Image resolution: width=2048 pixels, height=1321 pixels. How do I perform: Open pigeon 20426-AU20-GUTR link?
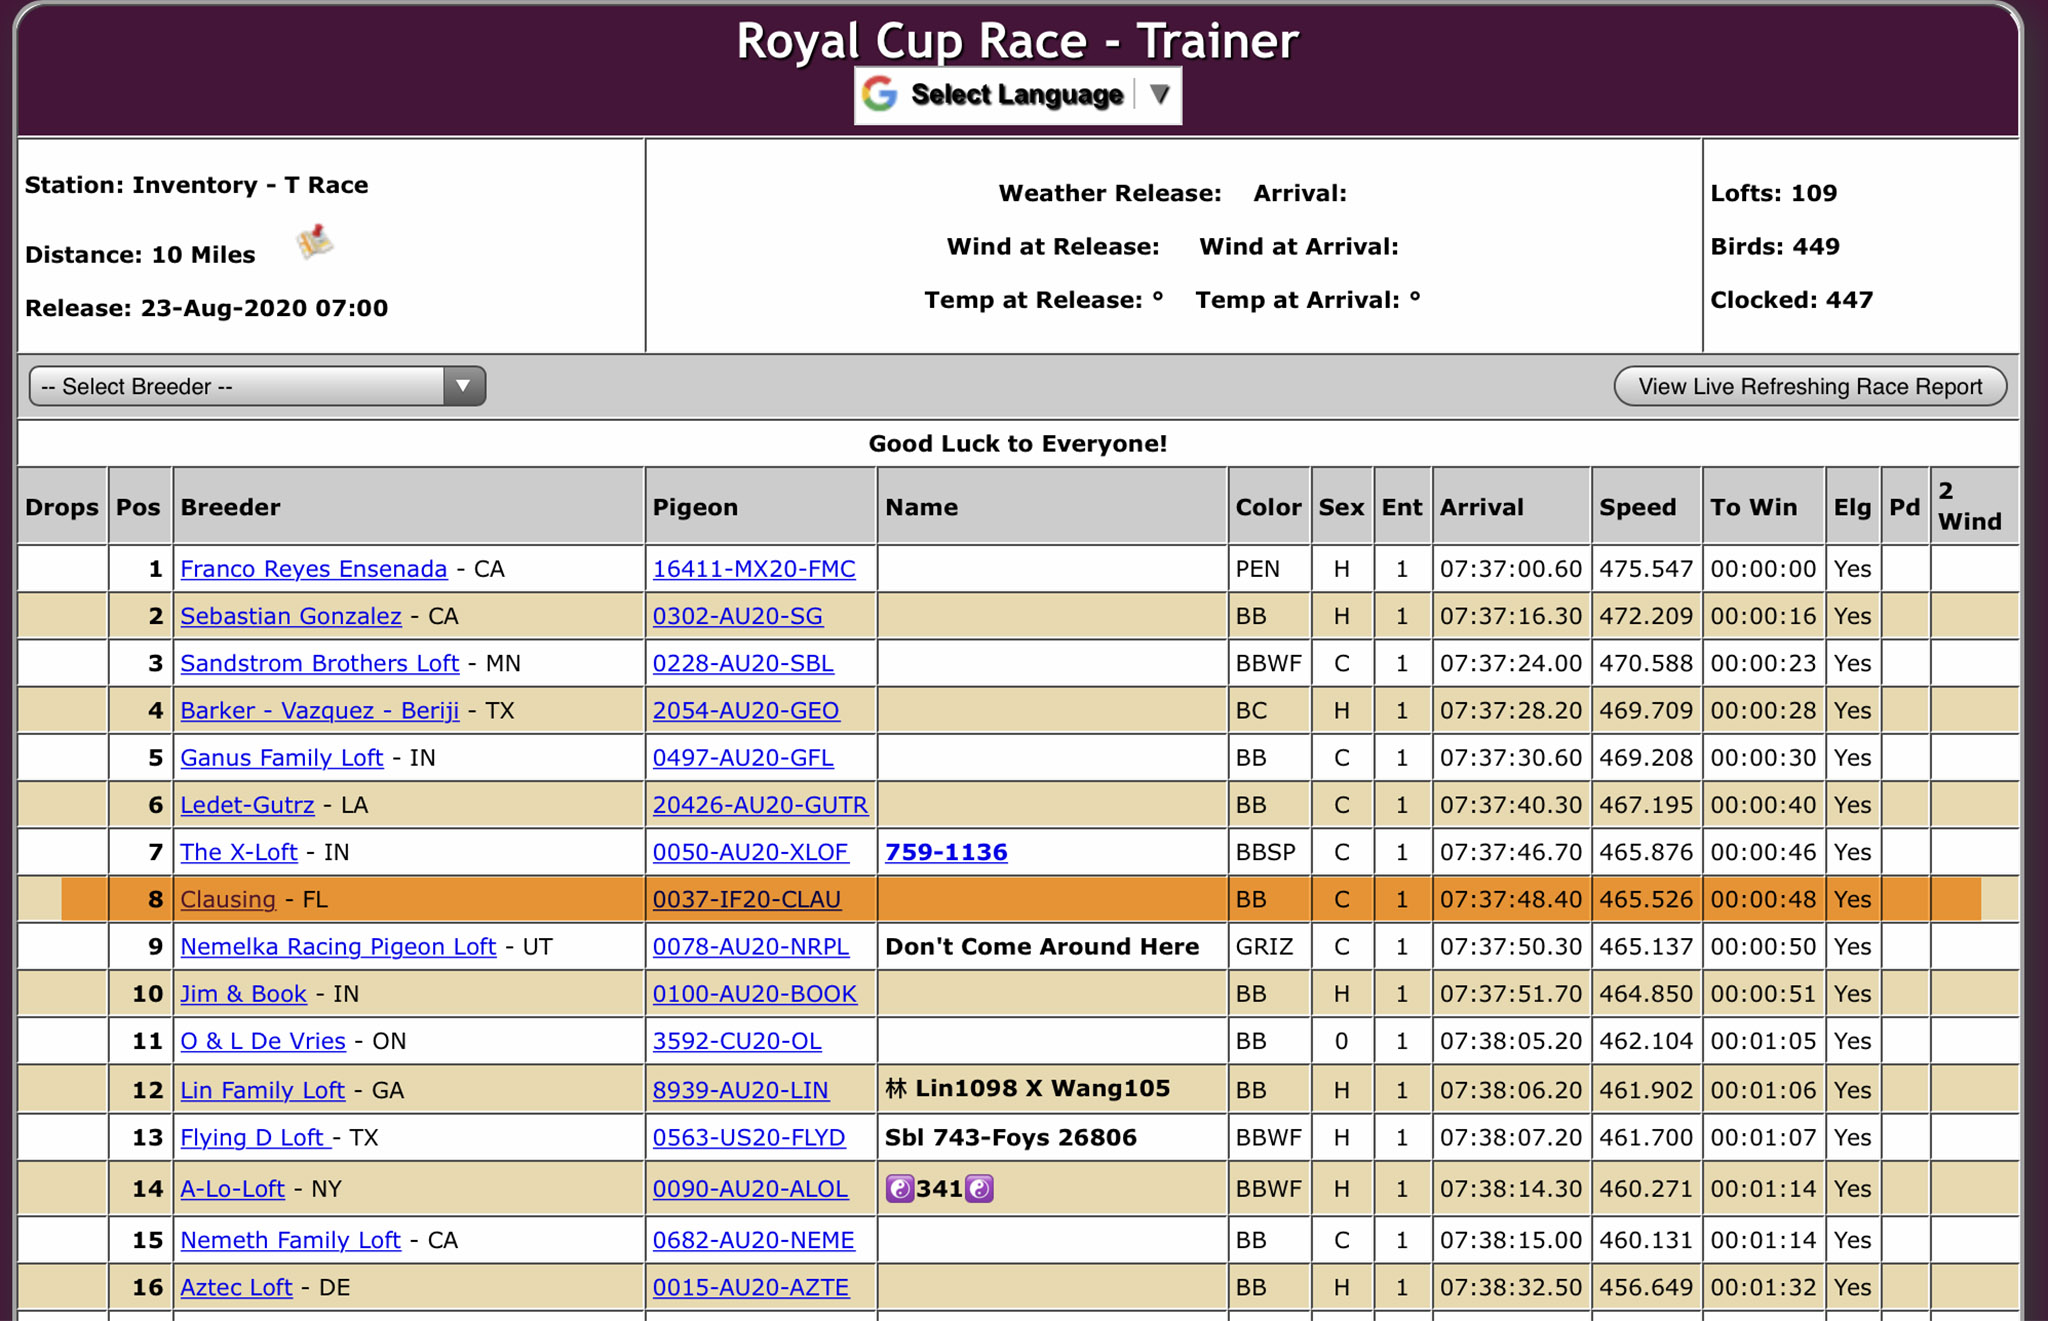click(x=760, y=805)
